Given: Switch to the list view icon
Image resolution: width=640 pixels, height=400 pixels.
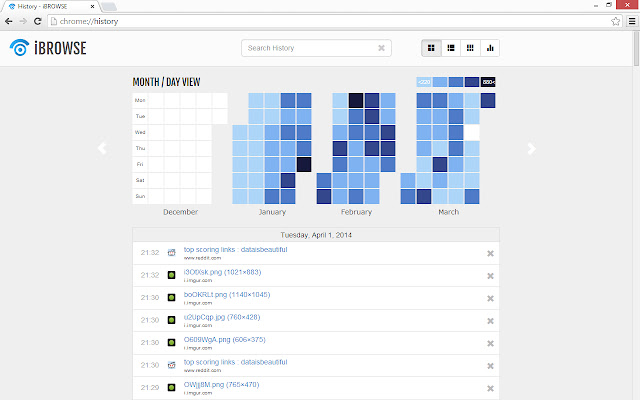Looking at the screenshot, I should pyautogui.click(x=451, y=47).
